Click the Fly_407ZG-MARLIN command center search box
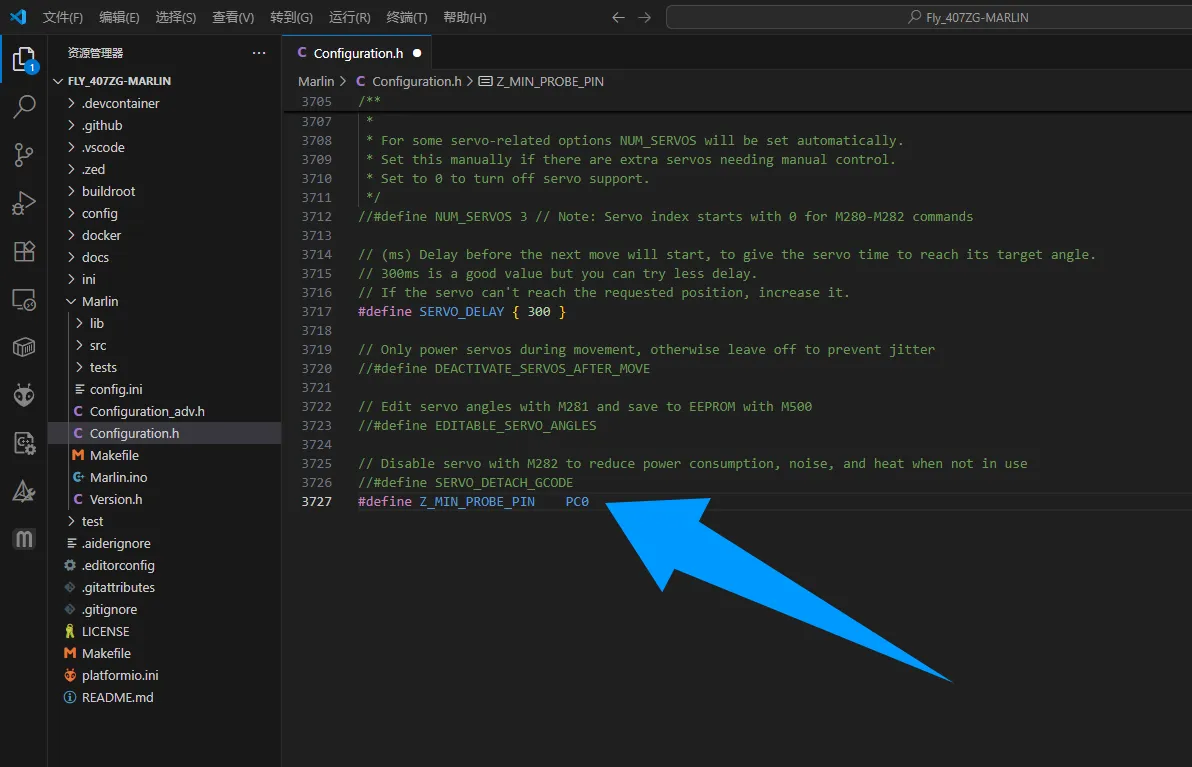 [x=927, y=17]
